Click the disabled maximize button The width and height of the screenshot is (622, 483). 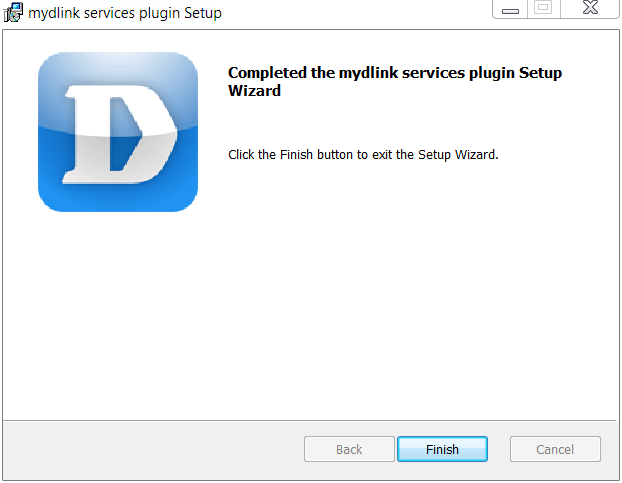click(543, 8)
